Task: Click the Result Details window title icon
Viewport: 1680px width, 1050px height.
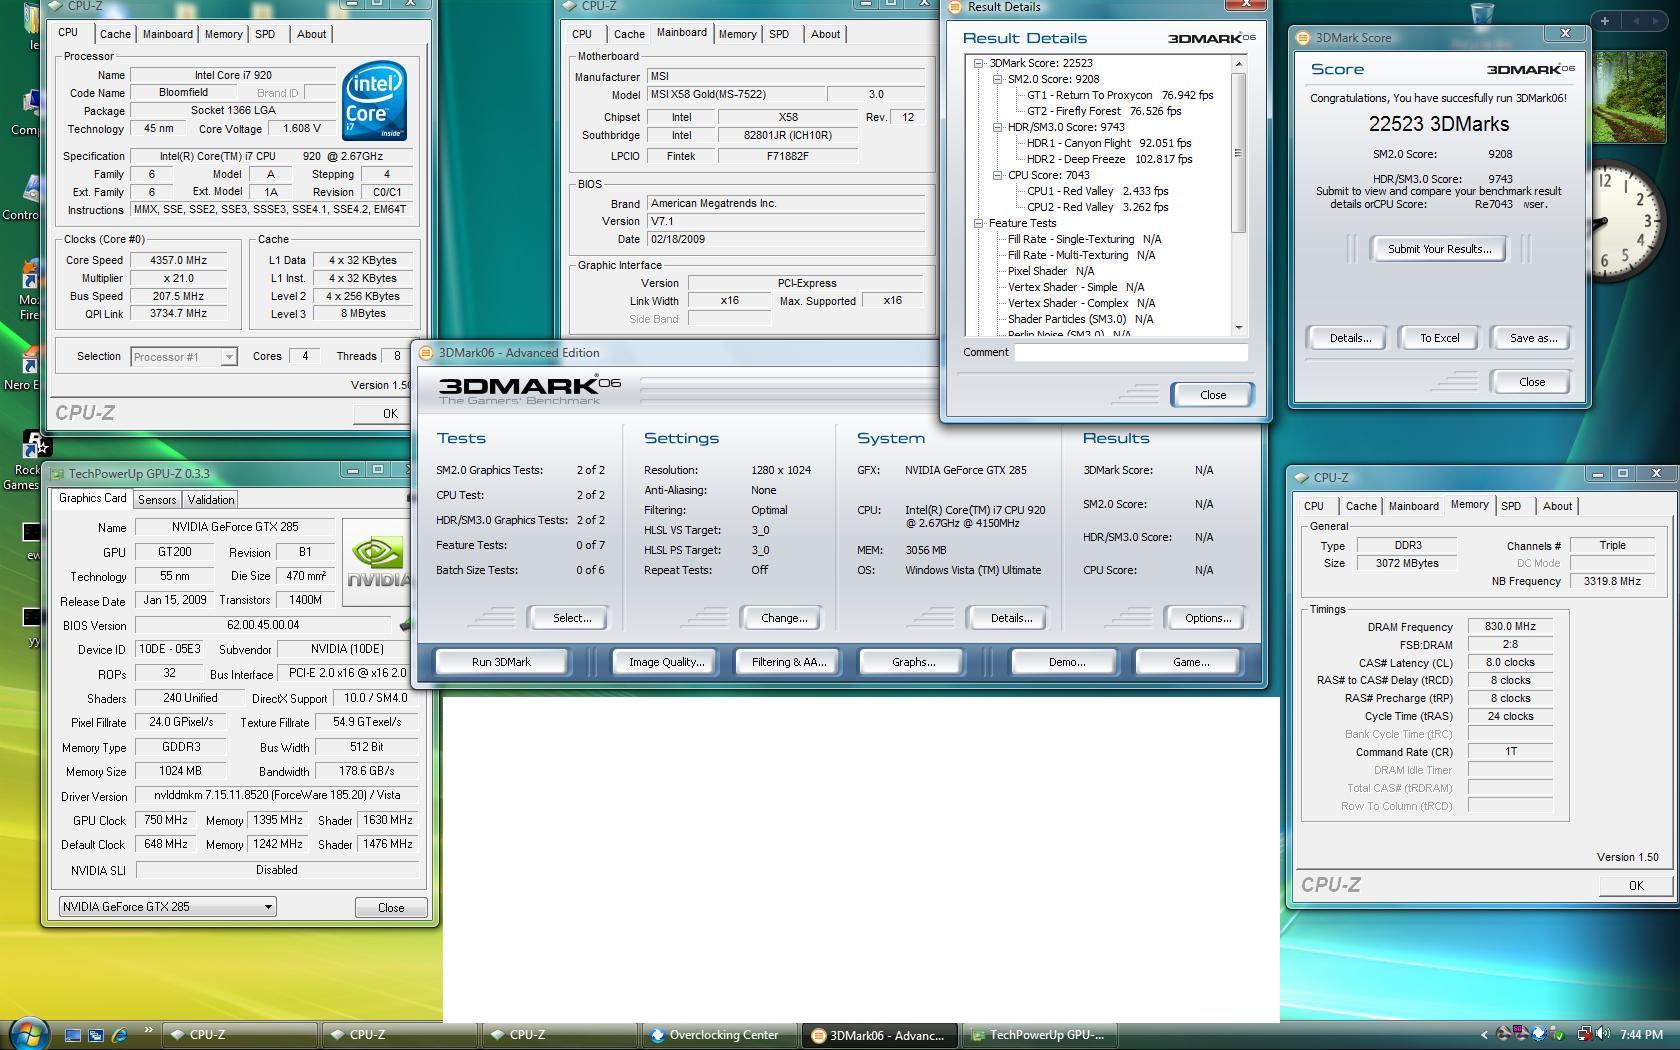Action: point(955,7)
